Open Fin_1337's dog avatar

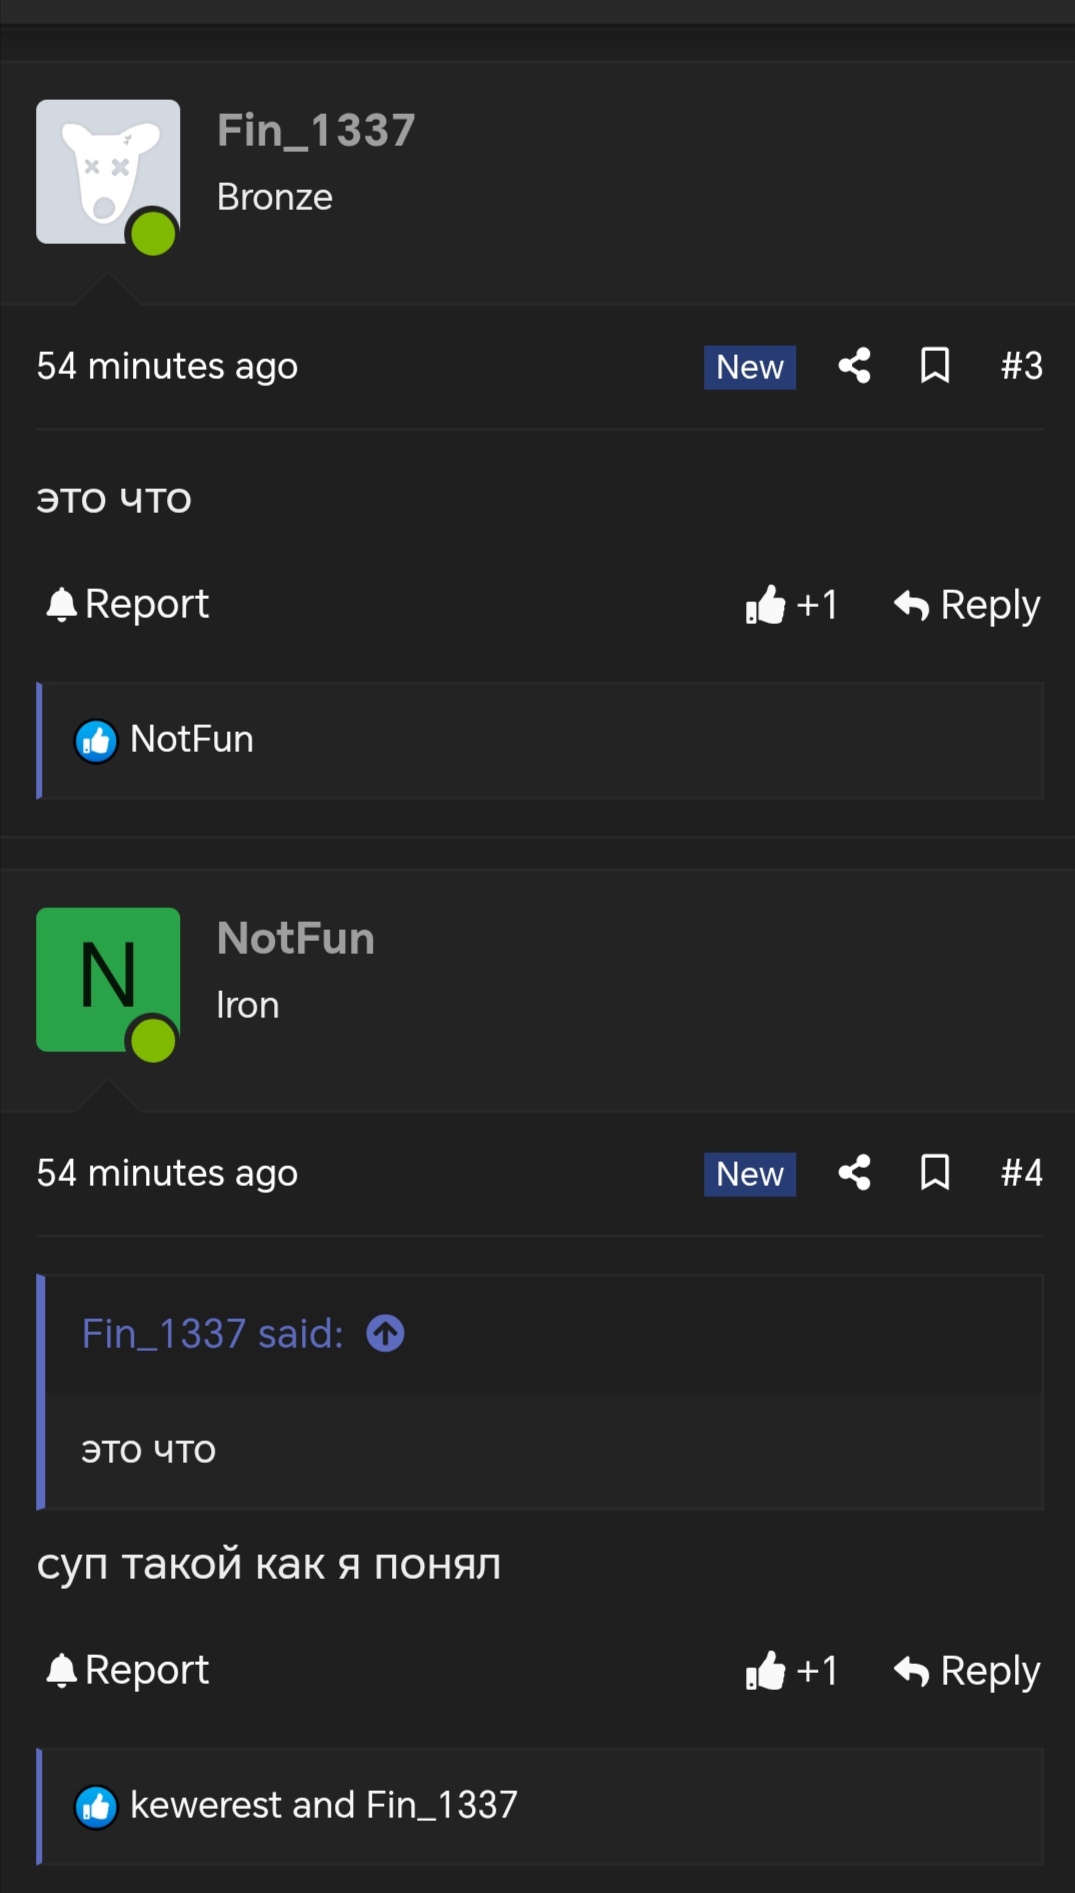click(108, 171)
